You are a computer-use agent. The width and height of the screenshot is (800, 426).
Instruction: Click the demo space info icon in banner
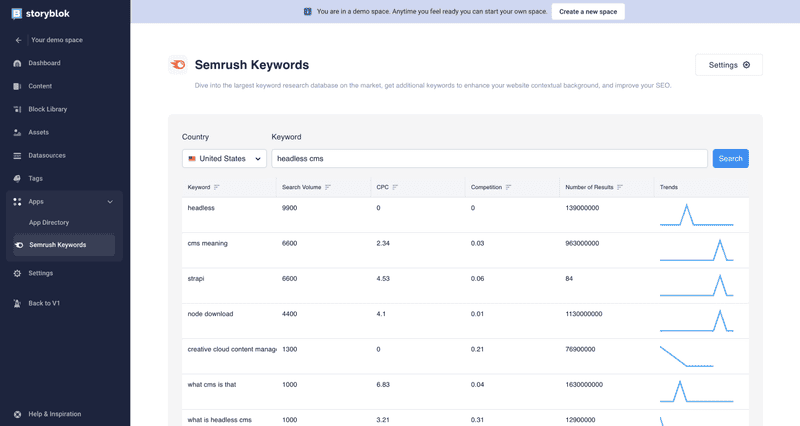click(x=308, y=11)
